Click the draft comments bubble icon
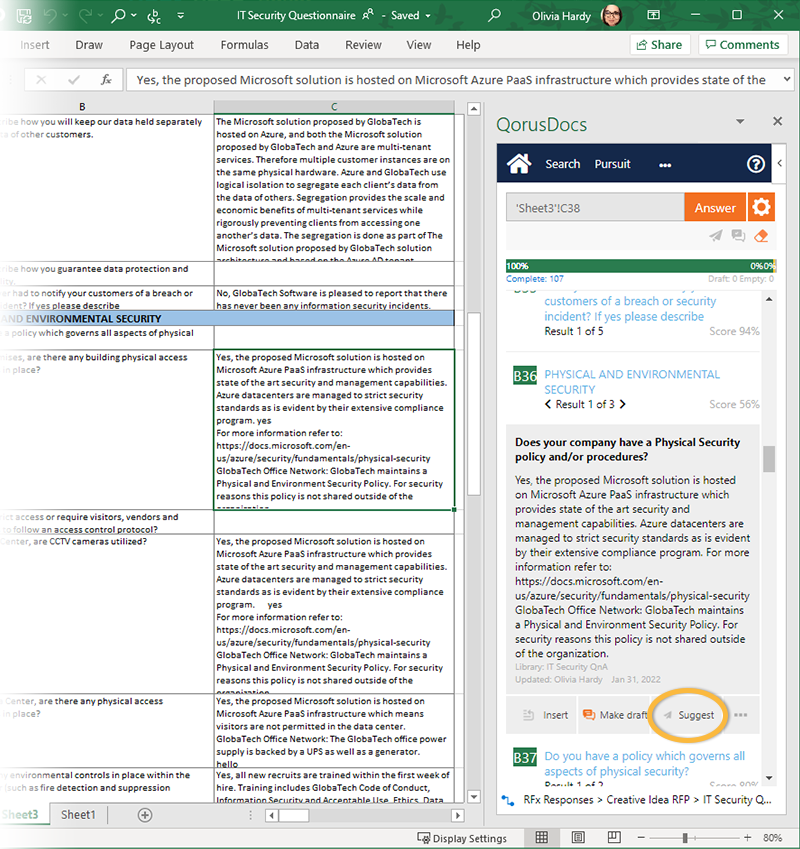 [x=738, y=236]
